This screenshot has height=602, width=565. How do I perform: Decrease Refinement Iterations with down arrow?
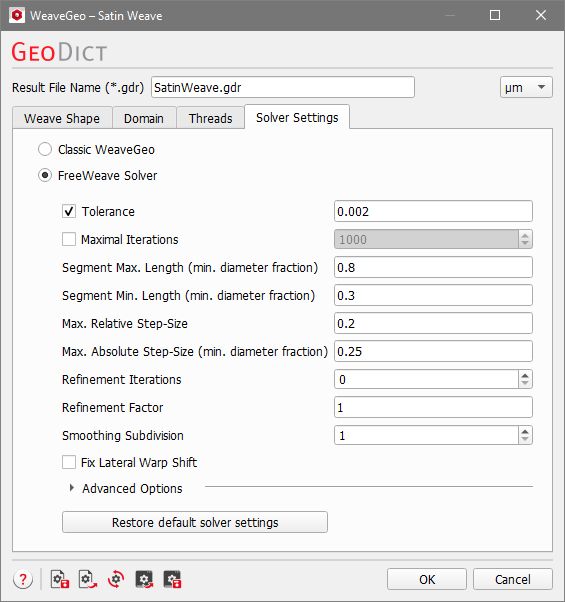tap(525, 384)
